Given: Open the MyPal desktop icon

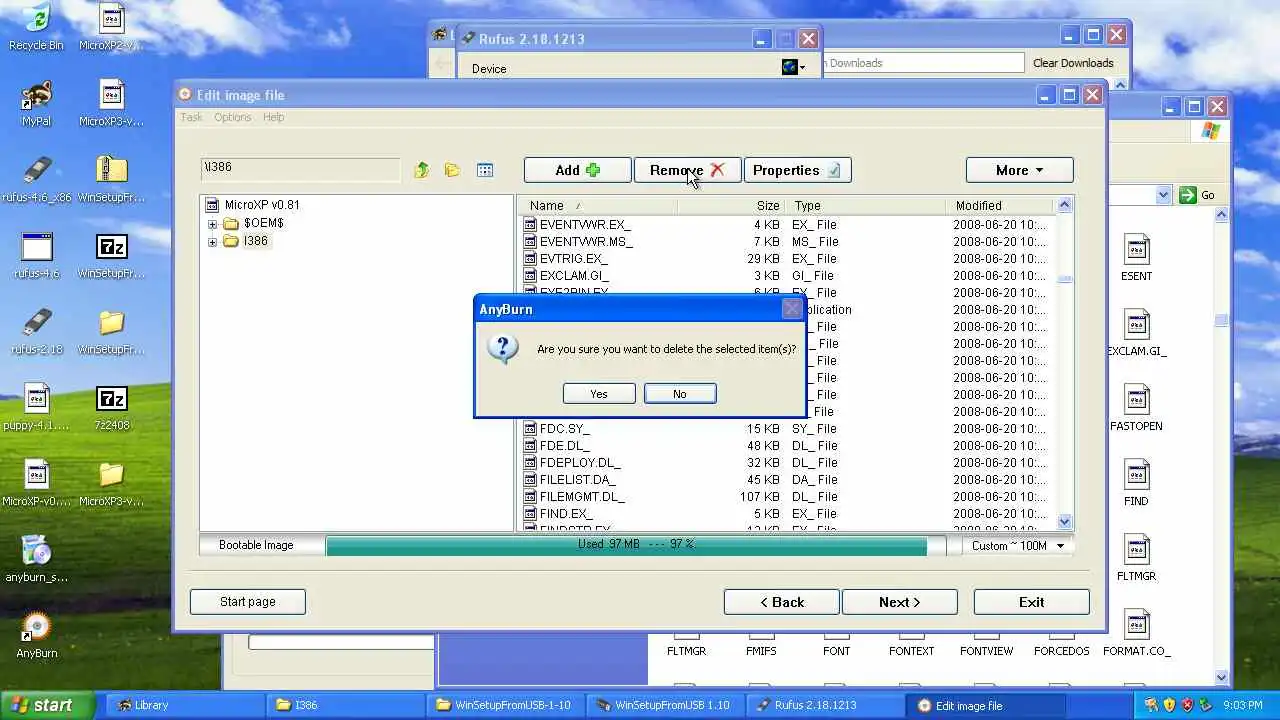Looking at the screenshot, I should (x=36, y=102).
